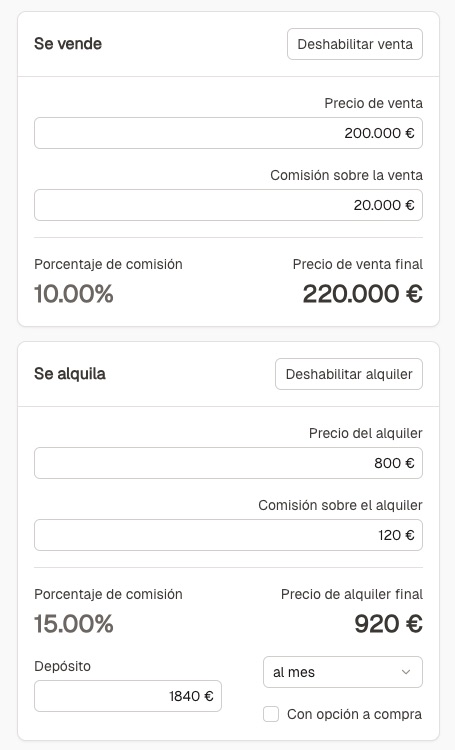
Task: Click the 'Precio del alquiler' field label
Action: [366, 433]
